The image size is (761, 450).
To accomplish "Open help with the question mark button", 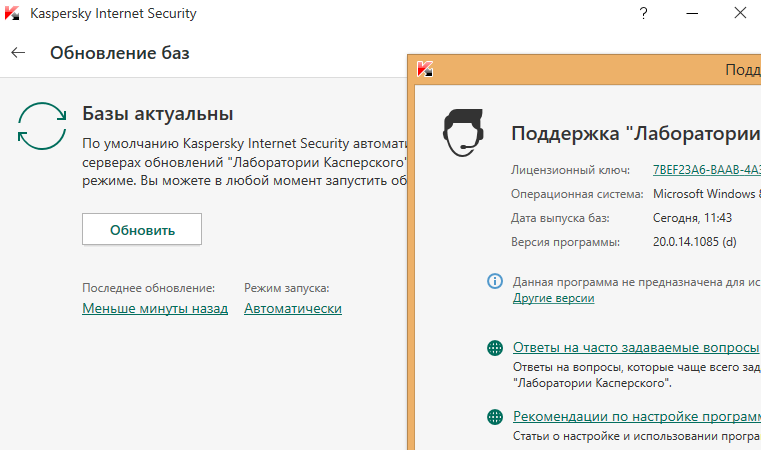I will (643, 14).
